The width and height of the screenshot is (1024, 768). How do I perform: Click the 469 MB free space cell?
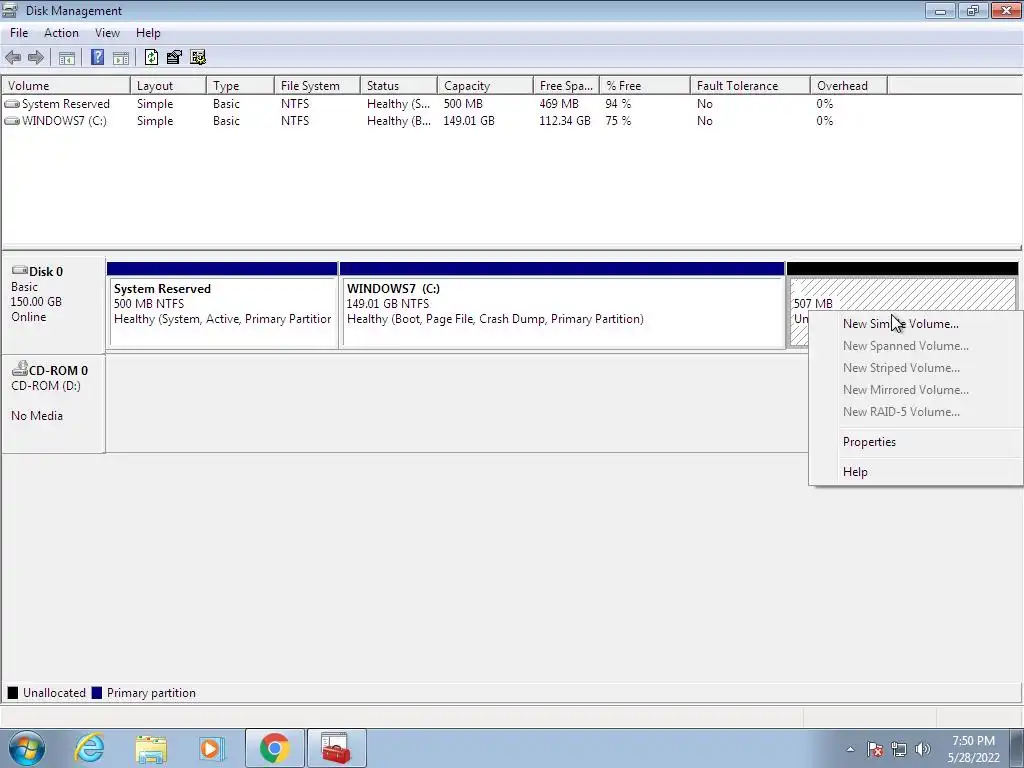click(559, 104)
